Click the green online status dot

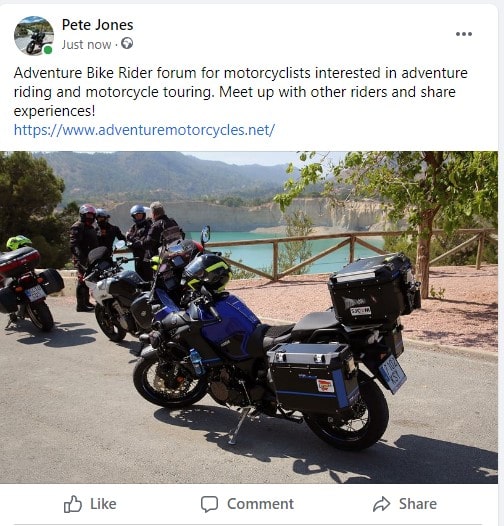[x=48, y=50]
